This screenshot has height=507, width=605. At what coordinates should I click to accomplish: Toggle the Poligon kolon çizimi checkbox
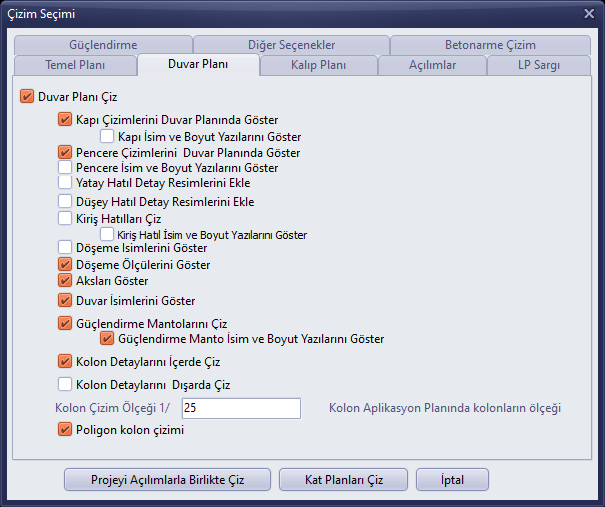point(65,429)
